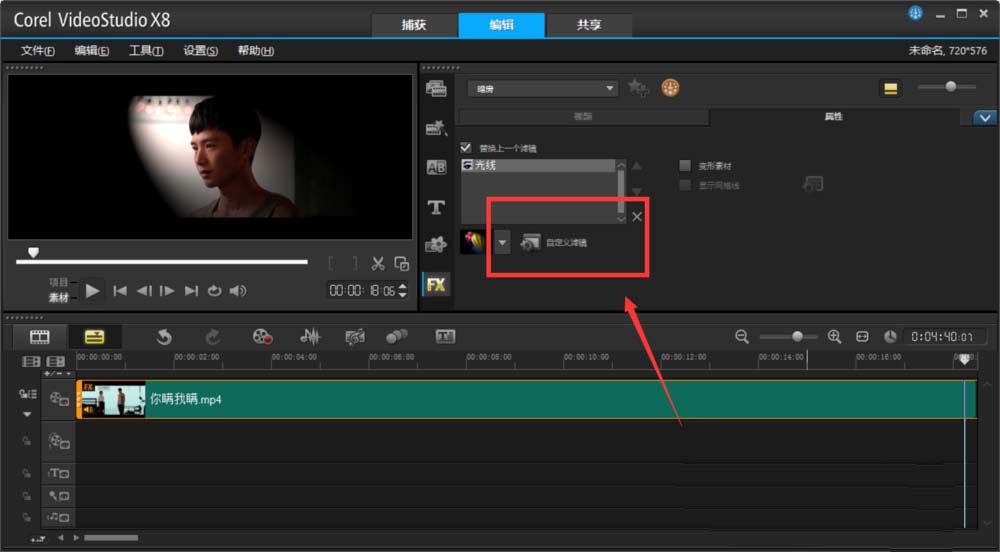Image resolution: width=1000 pixels, height=552 pixels.
Task: Enlarge the preview window icon
Action: pos(402,263)
